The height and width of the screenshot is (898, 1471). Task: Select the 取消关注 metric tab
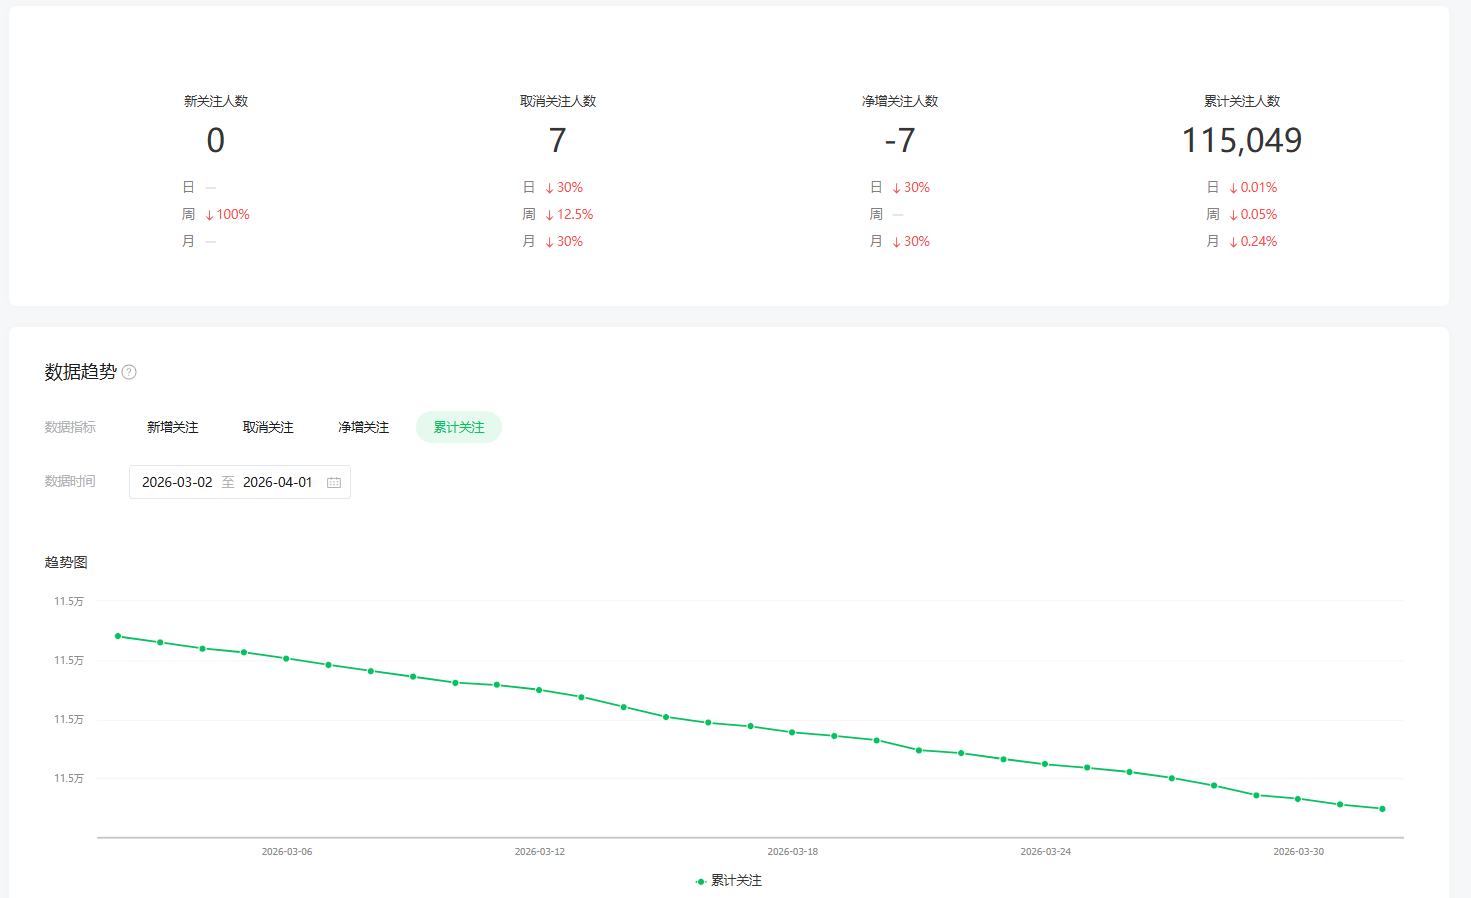pyautogui.click(x=268, y=427)
